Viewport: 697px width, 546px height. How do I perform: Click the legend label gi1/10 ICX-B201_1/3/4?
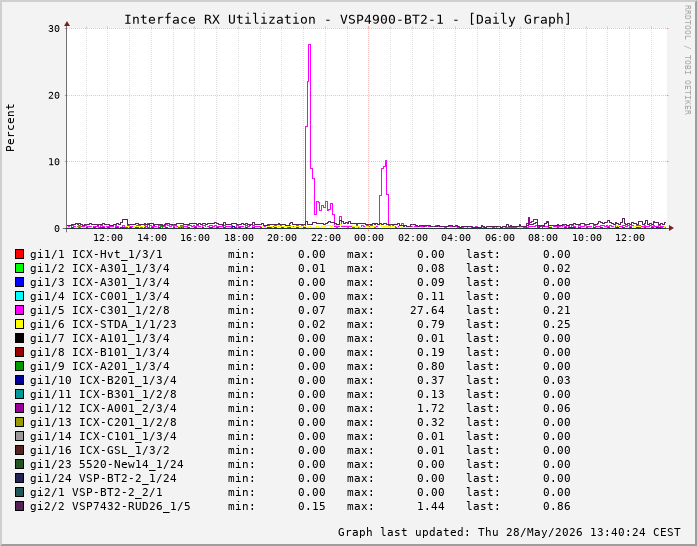103,380
